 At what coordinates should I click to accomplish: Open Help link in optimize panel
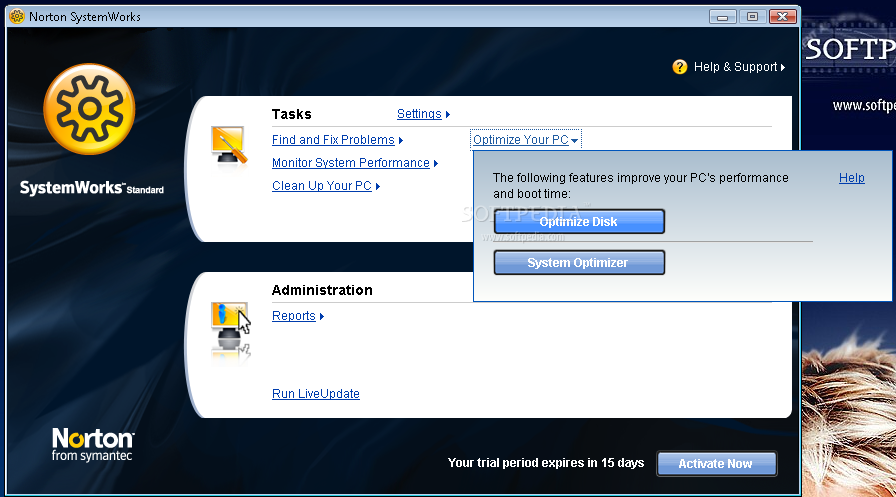[851, 178]
